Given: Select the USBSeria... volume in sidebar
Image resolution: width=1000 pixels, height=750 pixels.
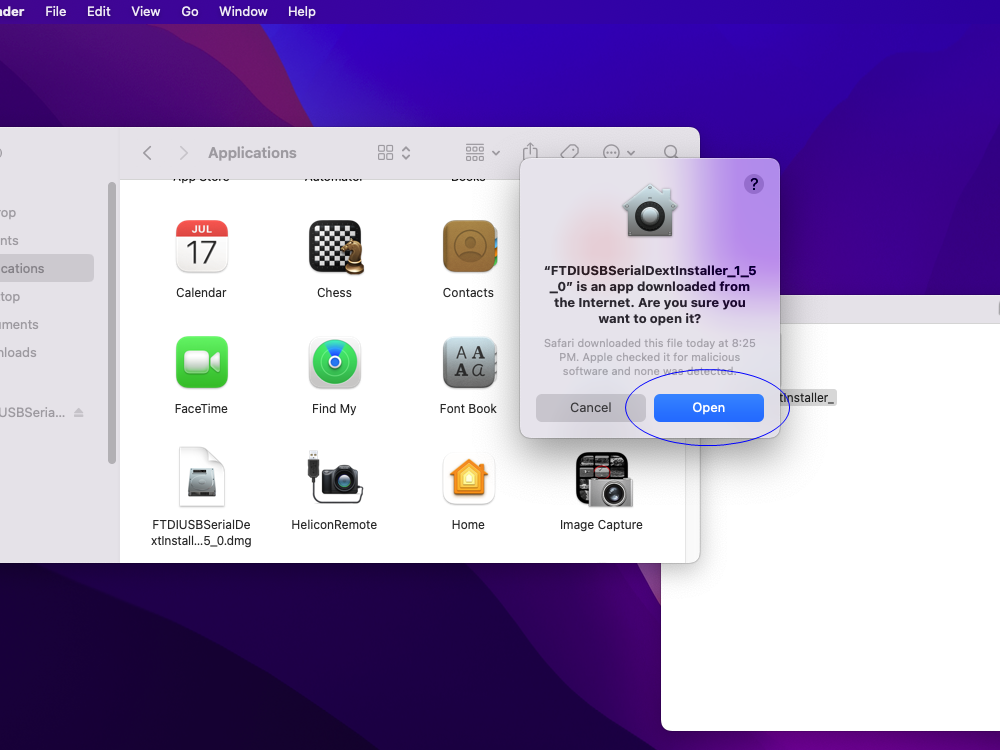Looking at the screenshot, I should [33, 413].
